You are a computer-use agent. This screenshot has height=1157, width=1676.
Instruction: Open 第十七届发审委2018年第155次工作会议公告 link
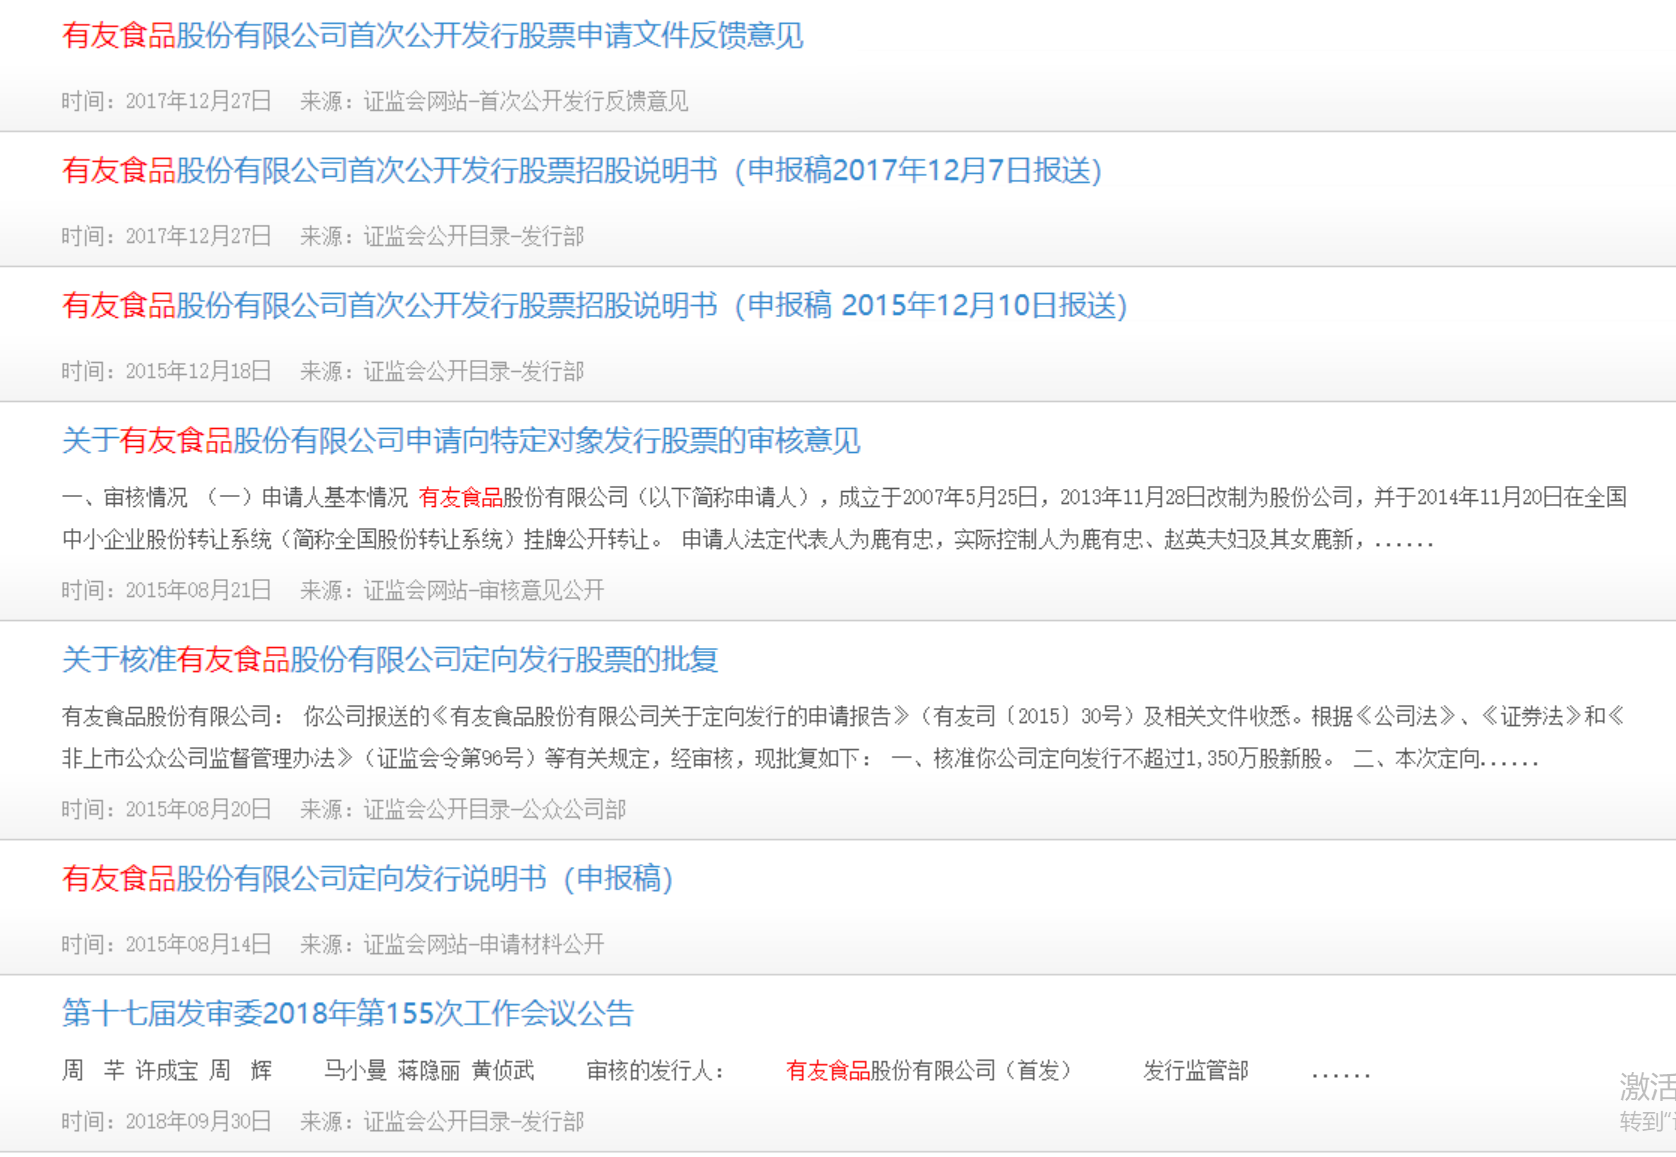(348, 1013)
